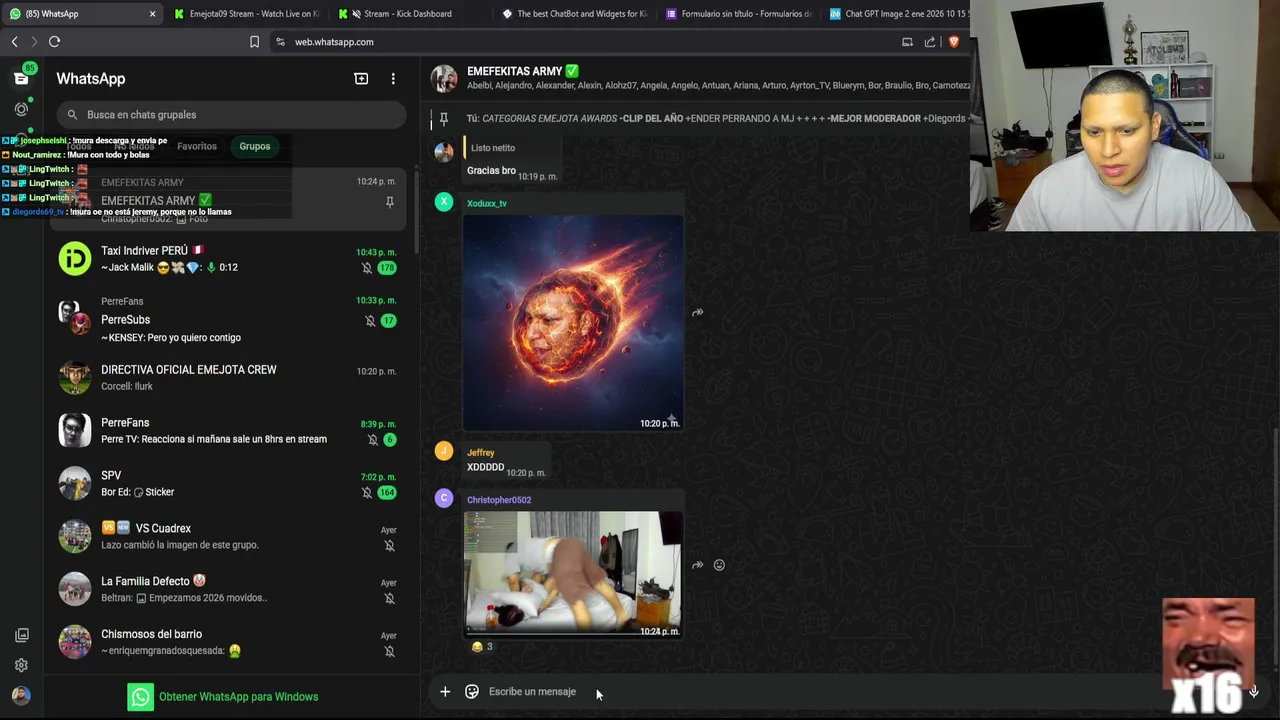Open Chismosos del barrio chat
The width and height of the screenshot is (1280, 720).
[230, 642]
